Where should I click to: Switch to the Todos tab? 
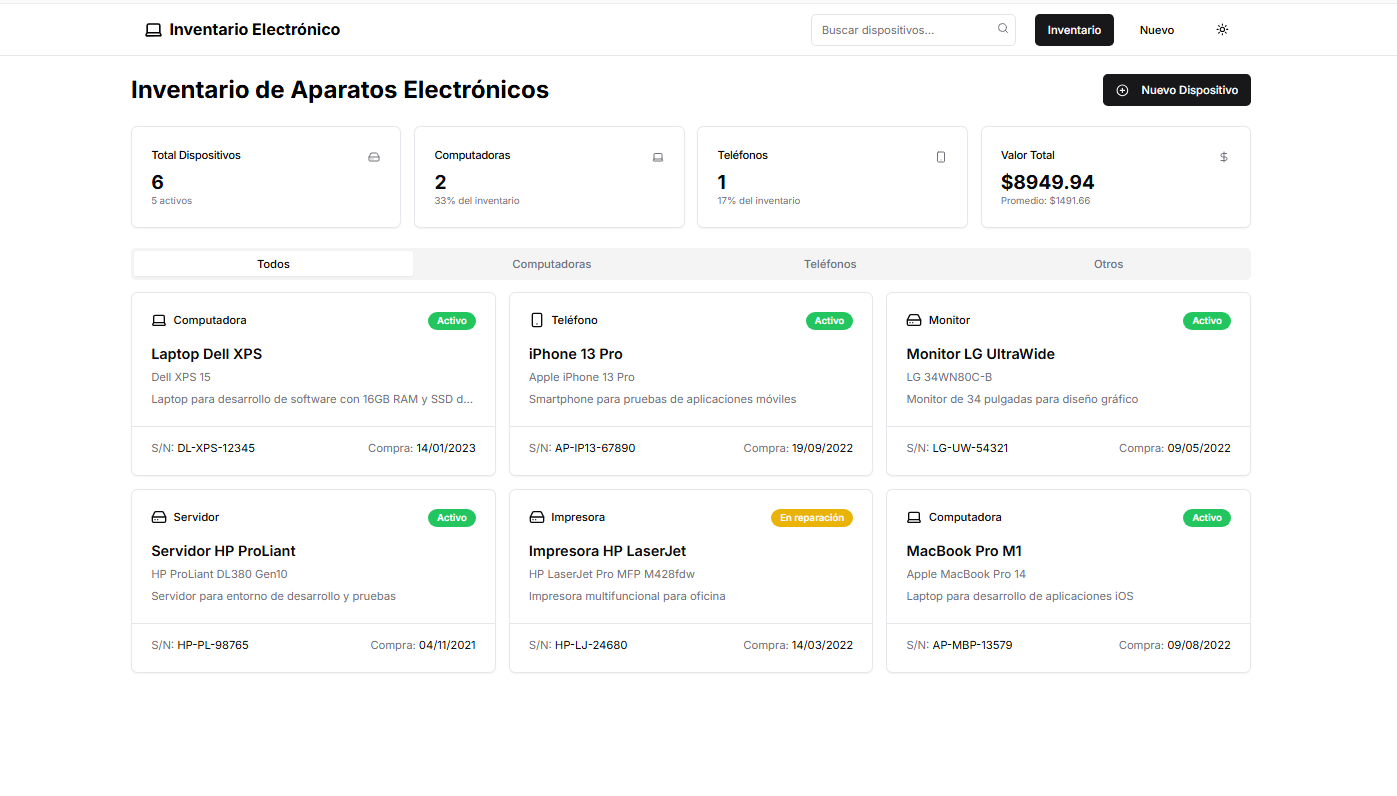tap(273, 264)
